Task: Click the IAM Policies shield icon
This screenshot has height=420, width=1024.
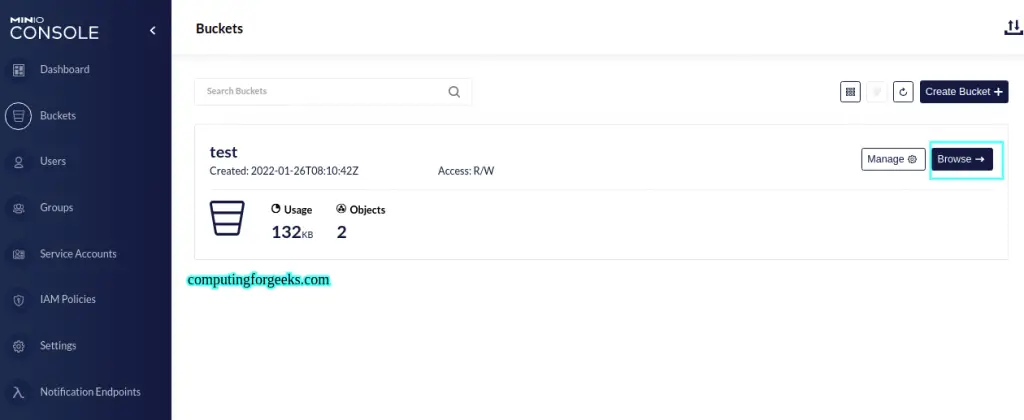Action: [18, 300]
